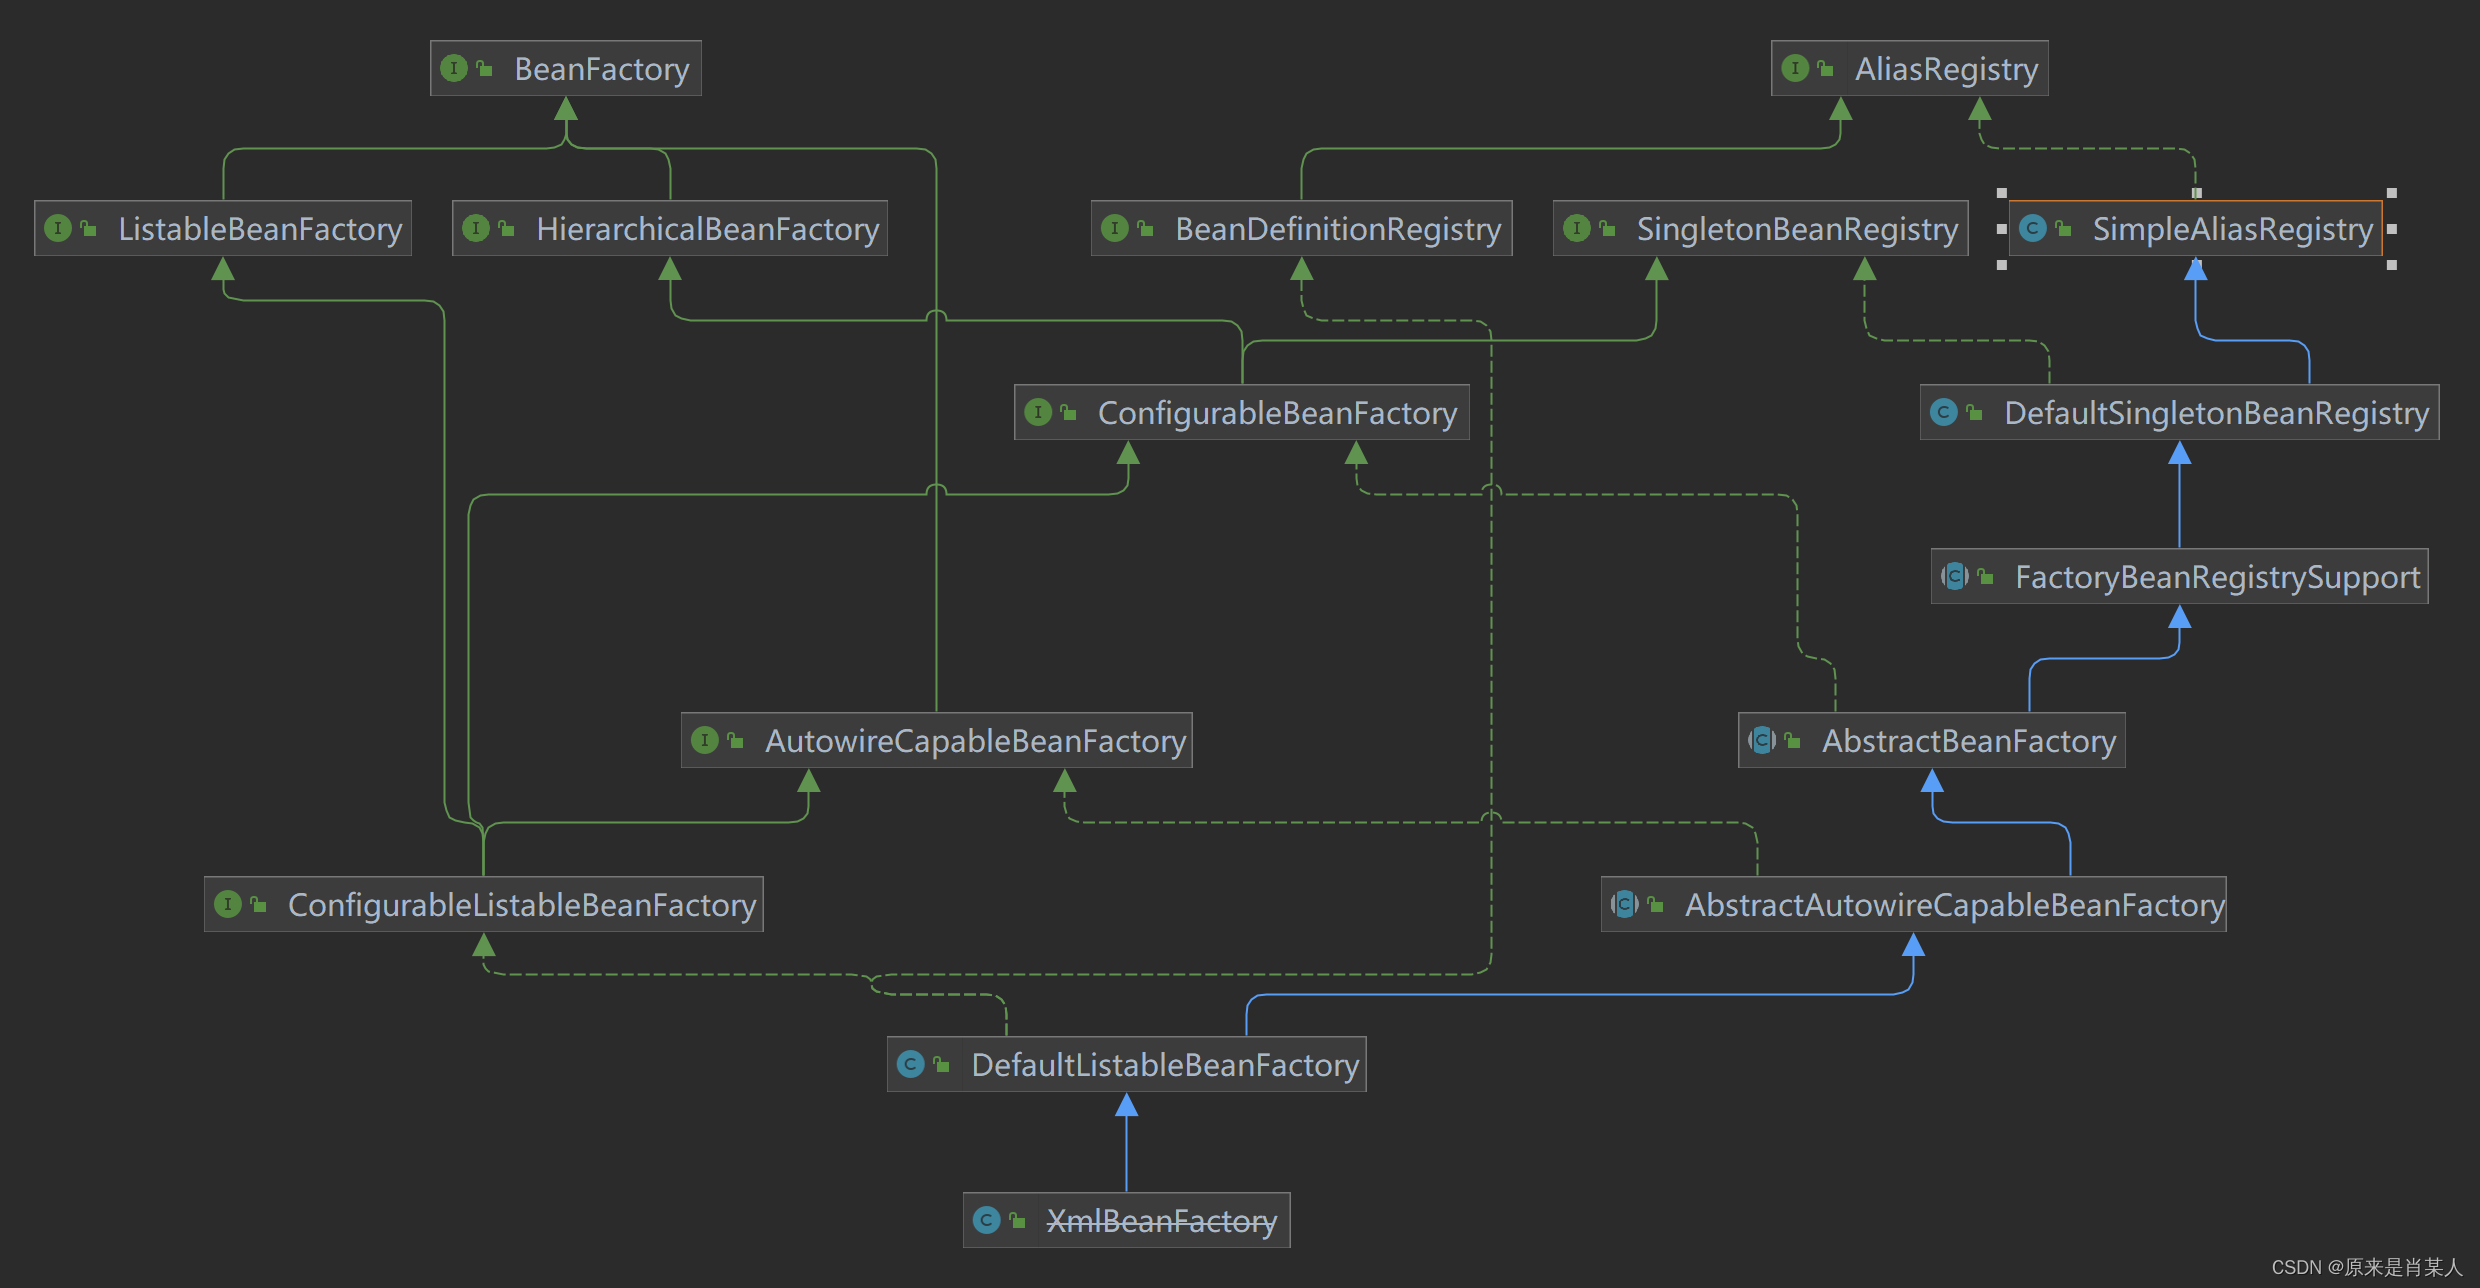Select the BeanDefinitionRegistry label text
This screenshot has height=1288, width=2480.
[1338, 229]
